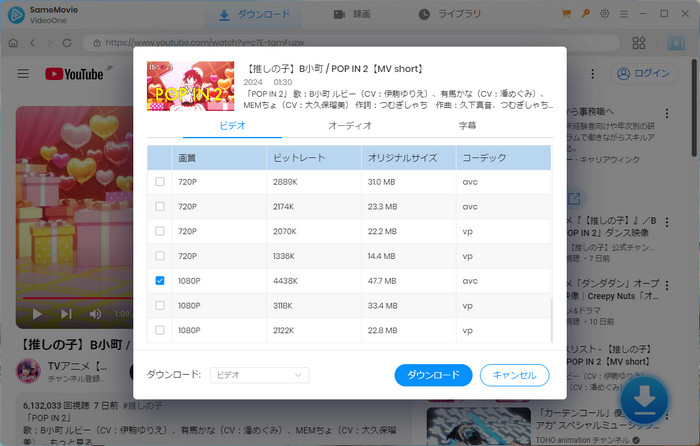700x446 pixels.
Task: Click the コーデック column header
Action: pyautogui.click(x=503, y=158)
